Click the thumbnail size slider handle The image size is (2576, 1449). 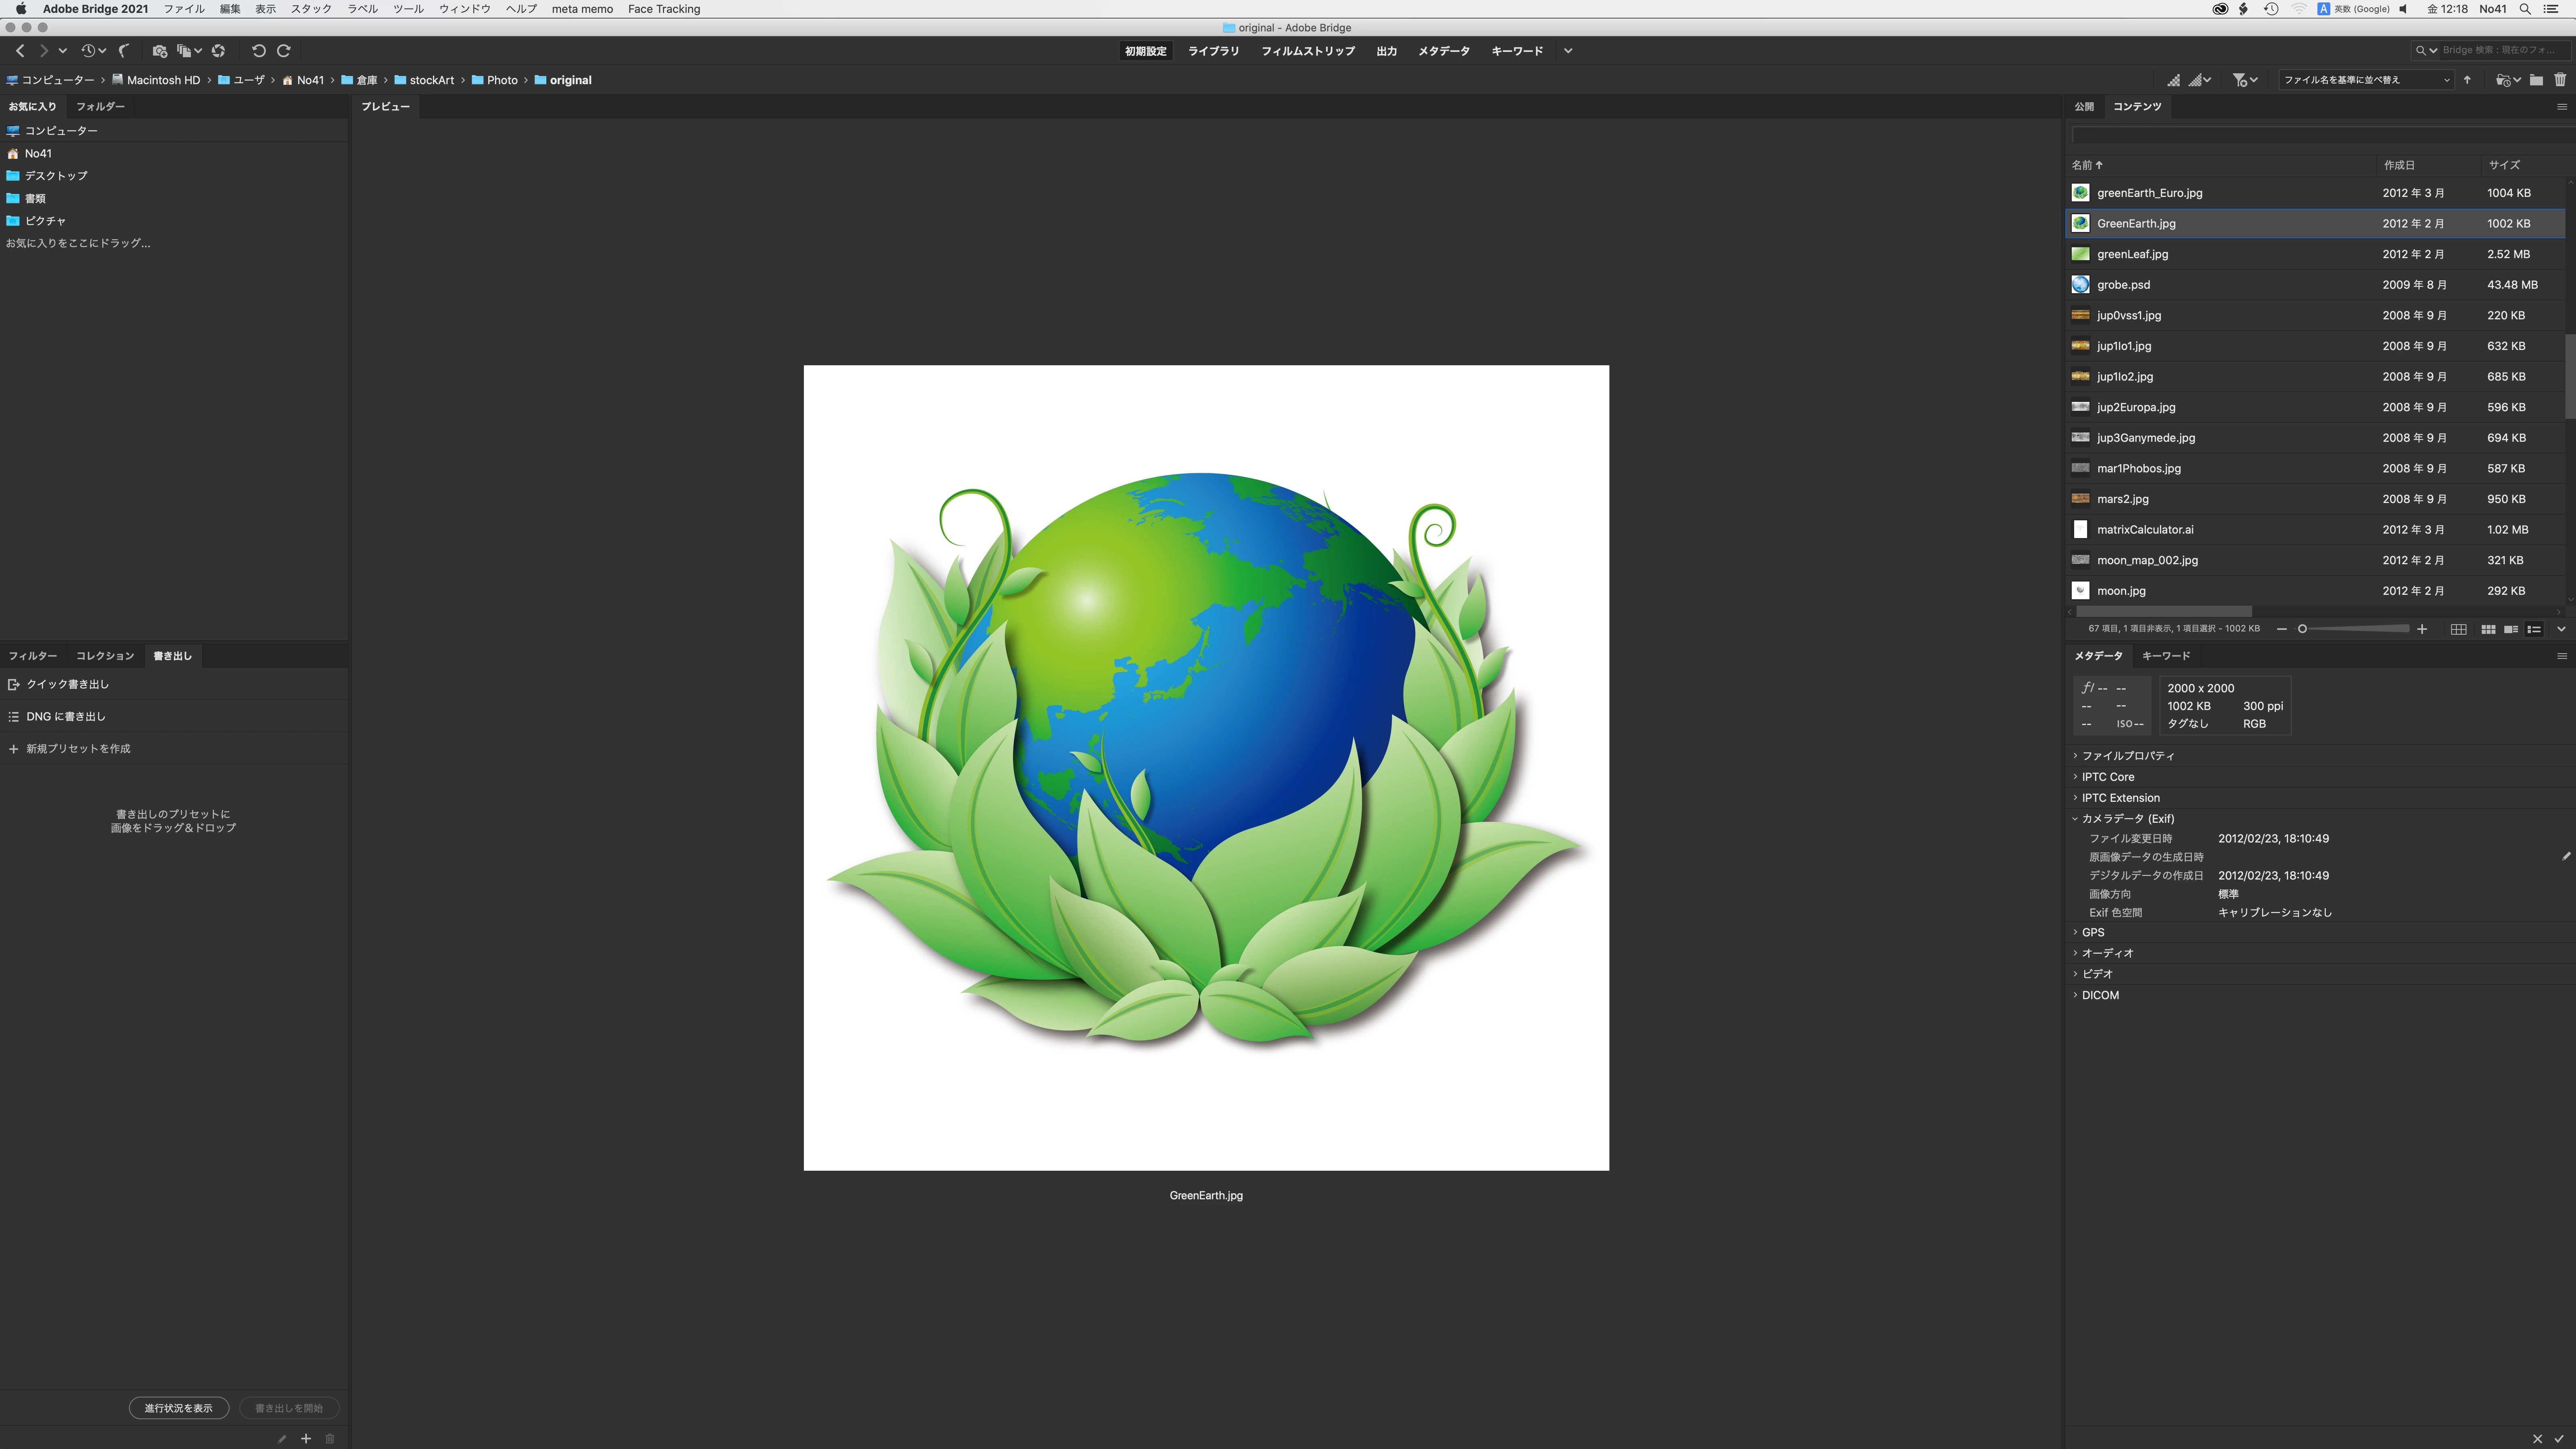coord(2302,629)
